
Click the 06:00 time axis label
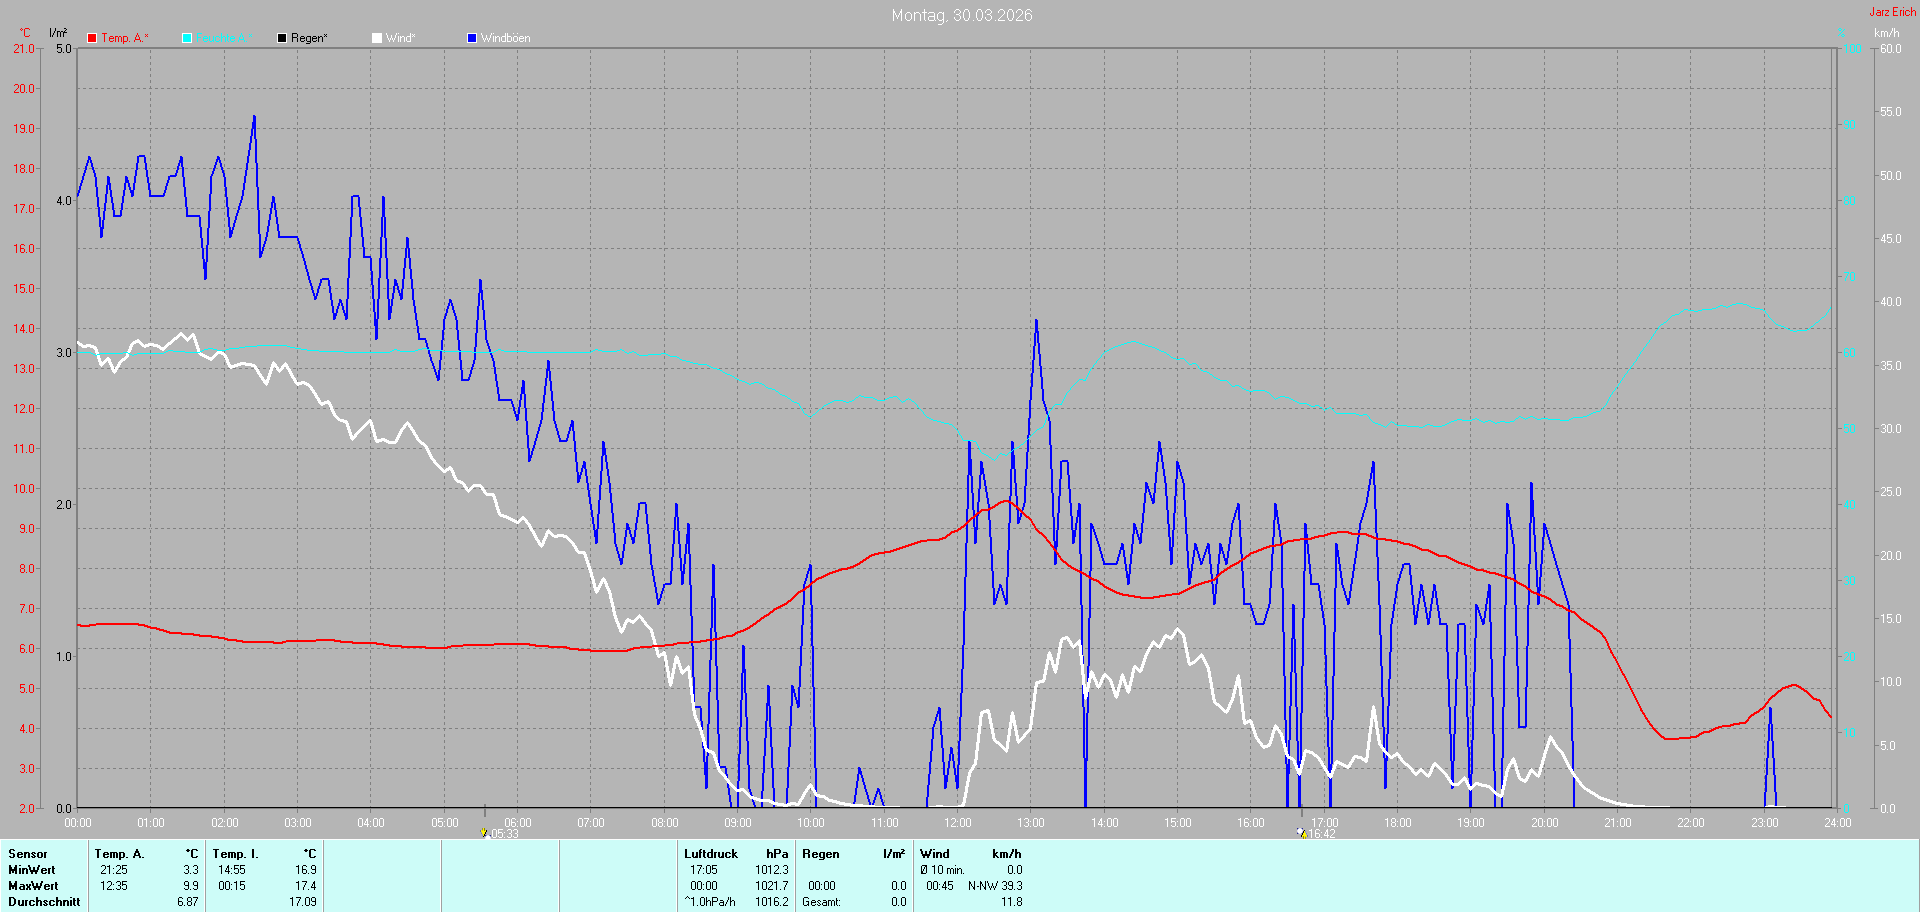point(517,823)
